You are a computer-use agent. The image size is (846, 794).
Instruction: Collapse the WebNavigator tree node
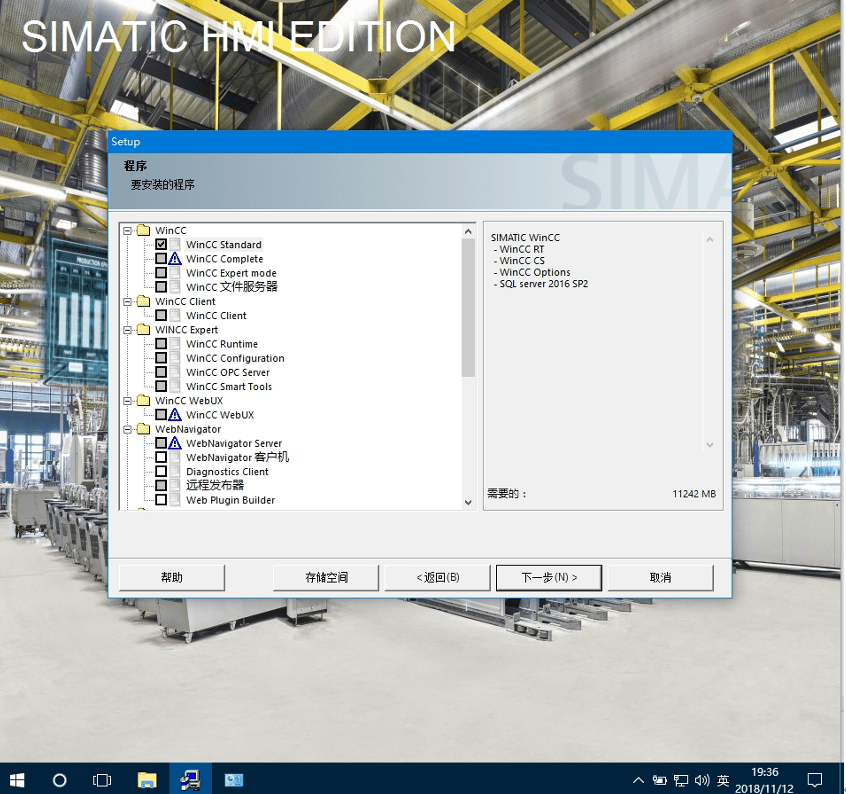point(128,429)
